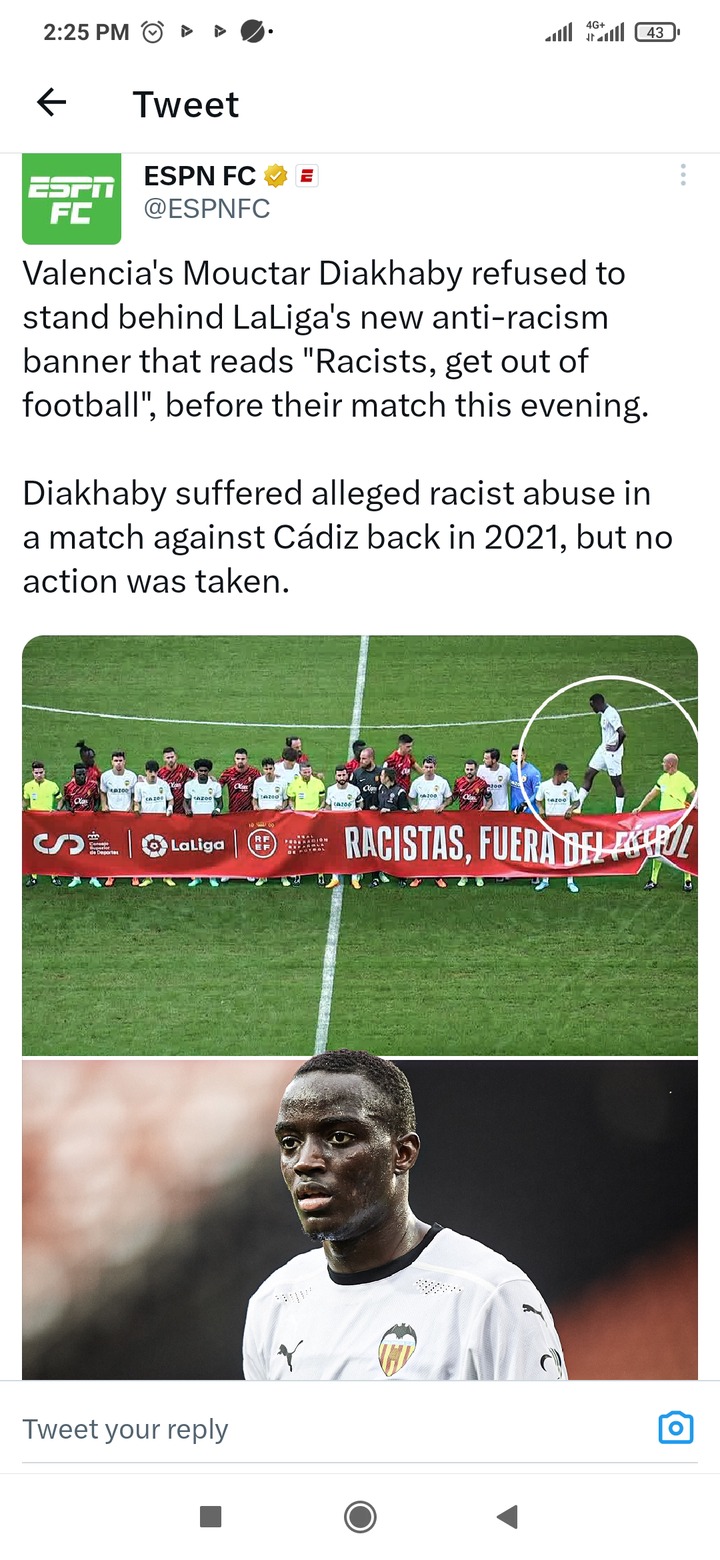The image size is (720, 1560).
Task: Tap the red ESPN affiliate badge
Action: [307, 176]
